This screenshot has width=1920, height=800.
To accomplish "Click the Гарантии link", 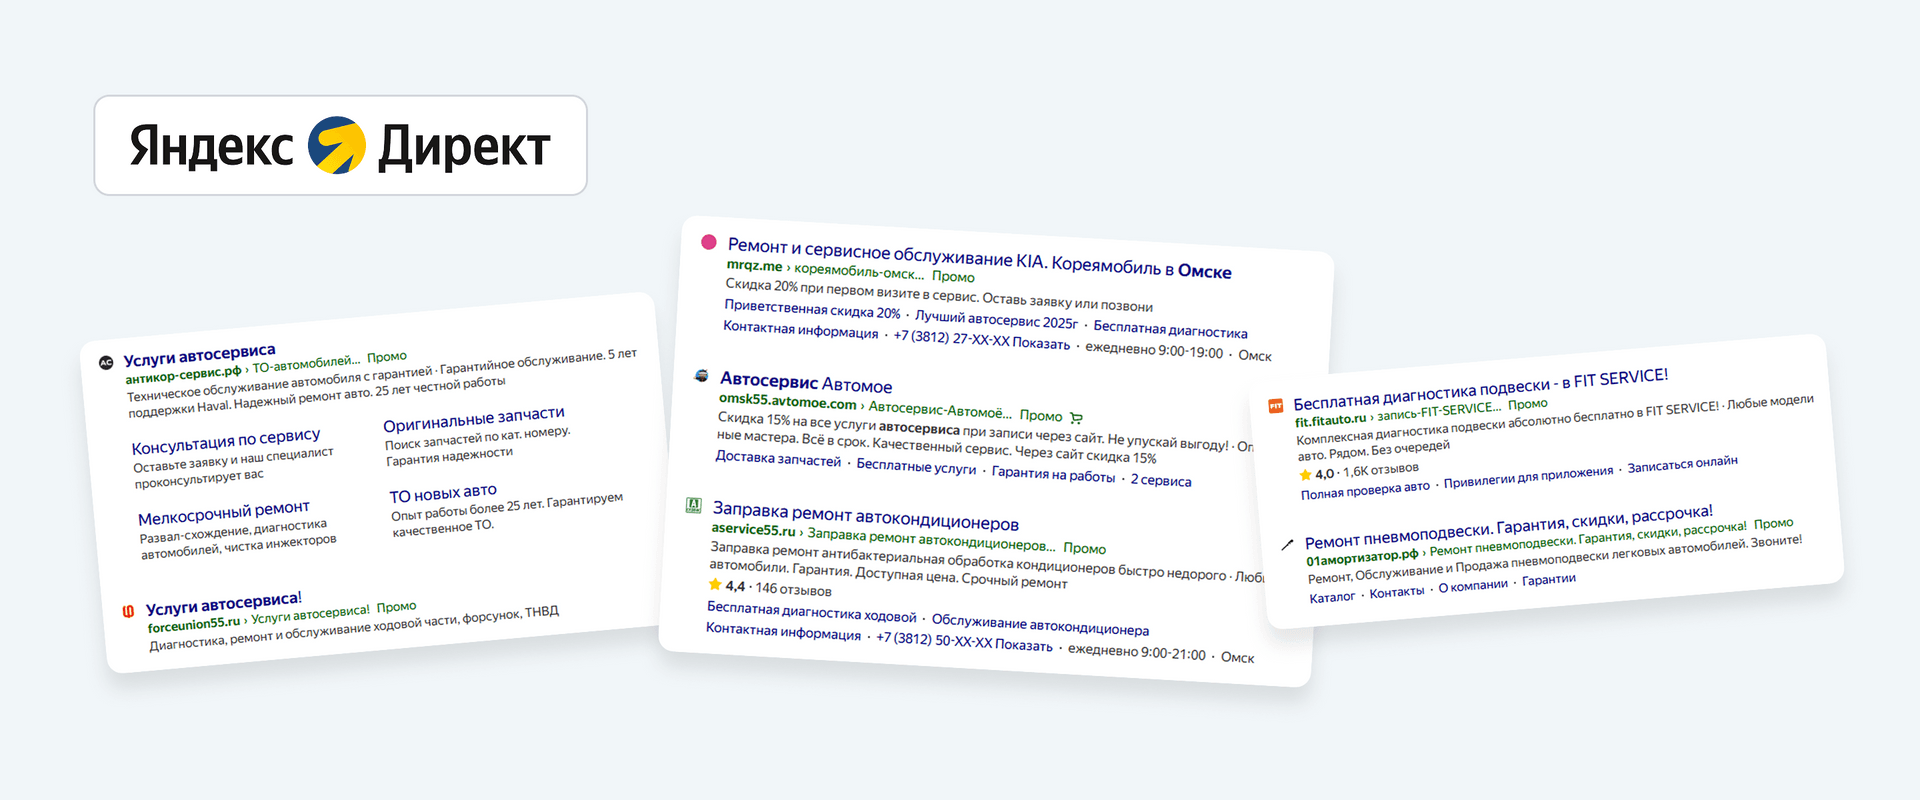I will click(x=1548, y=579).
